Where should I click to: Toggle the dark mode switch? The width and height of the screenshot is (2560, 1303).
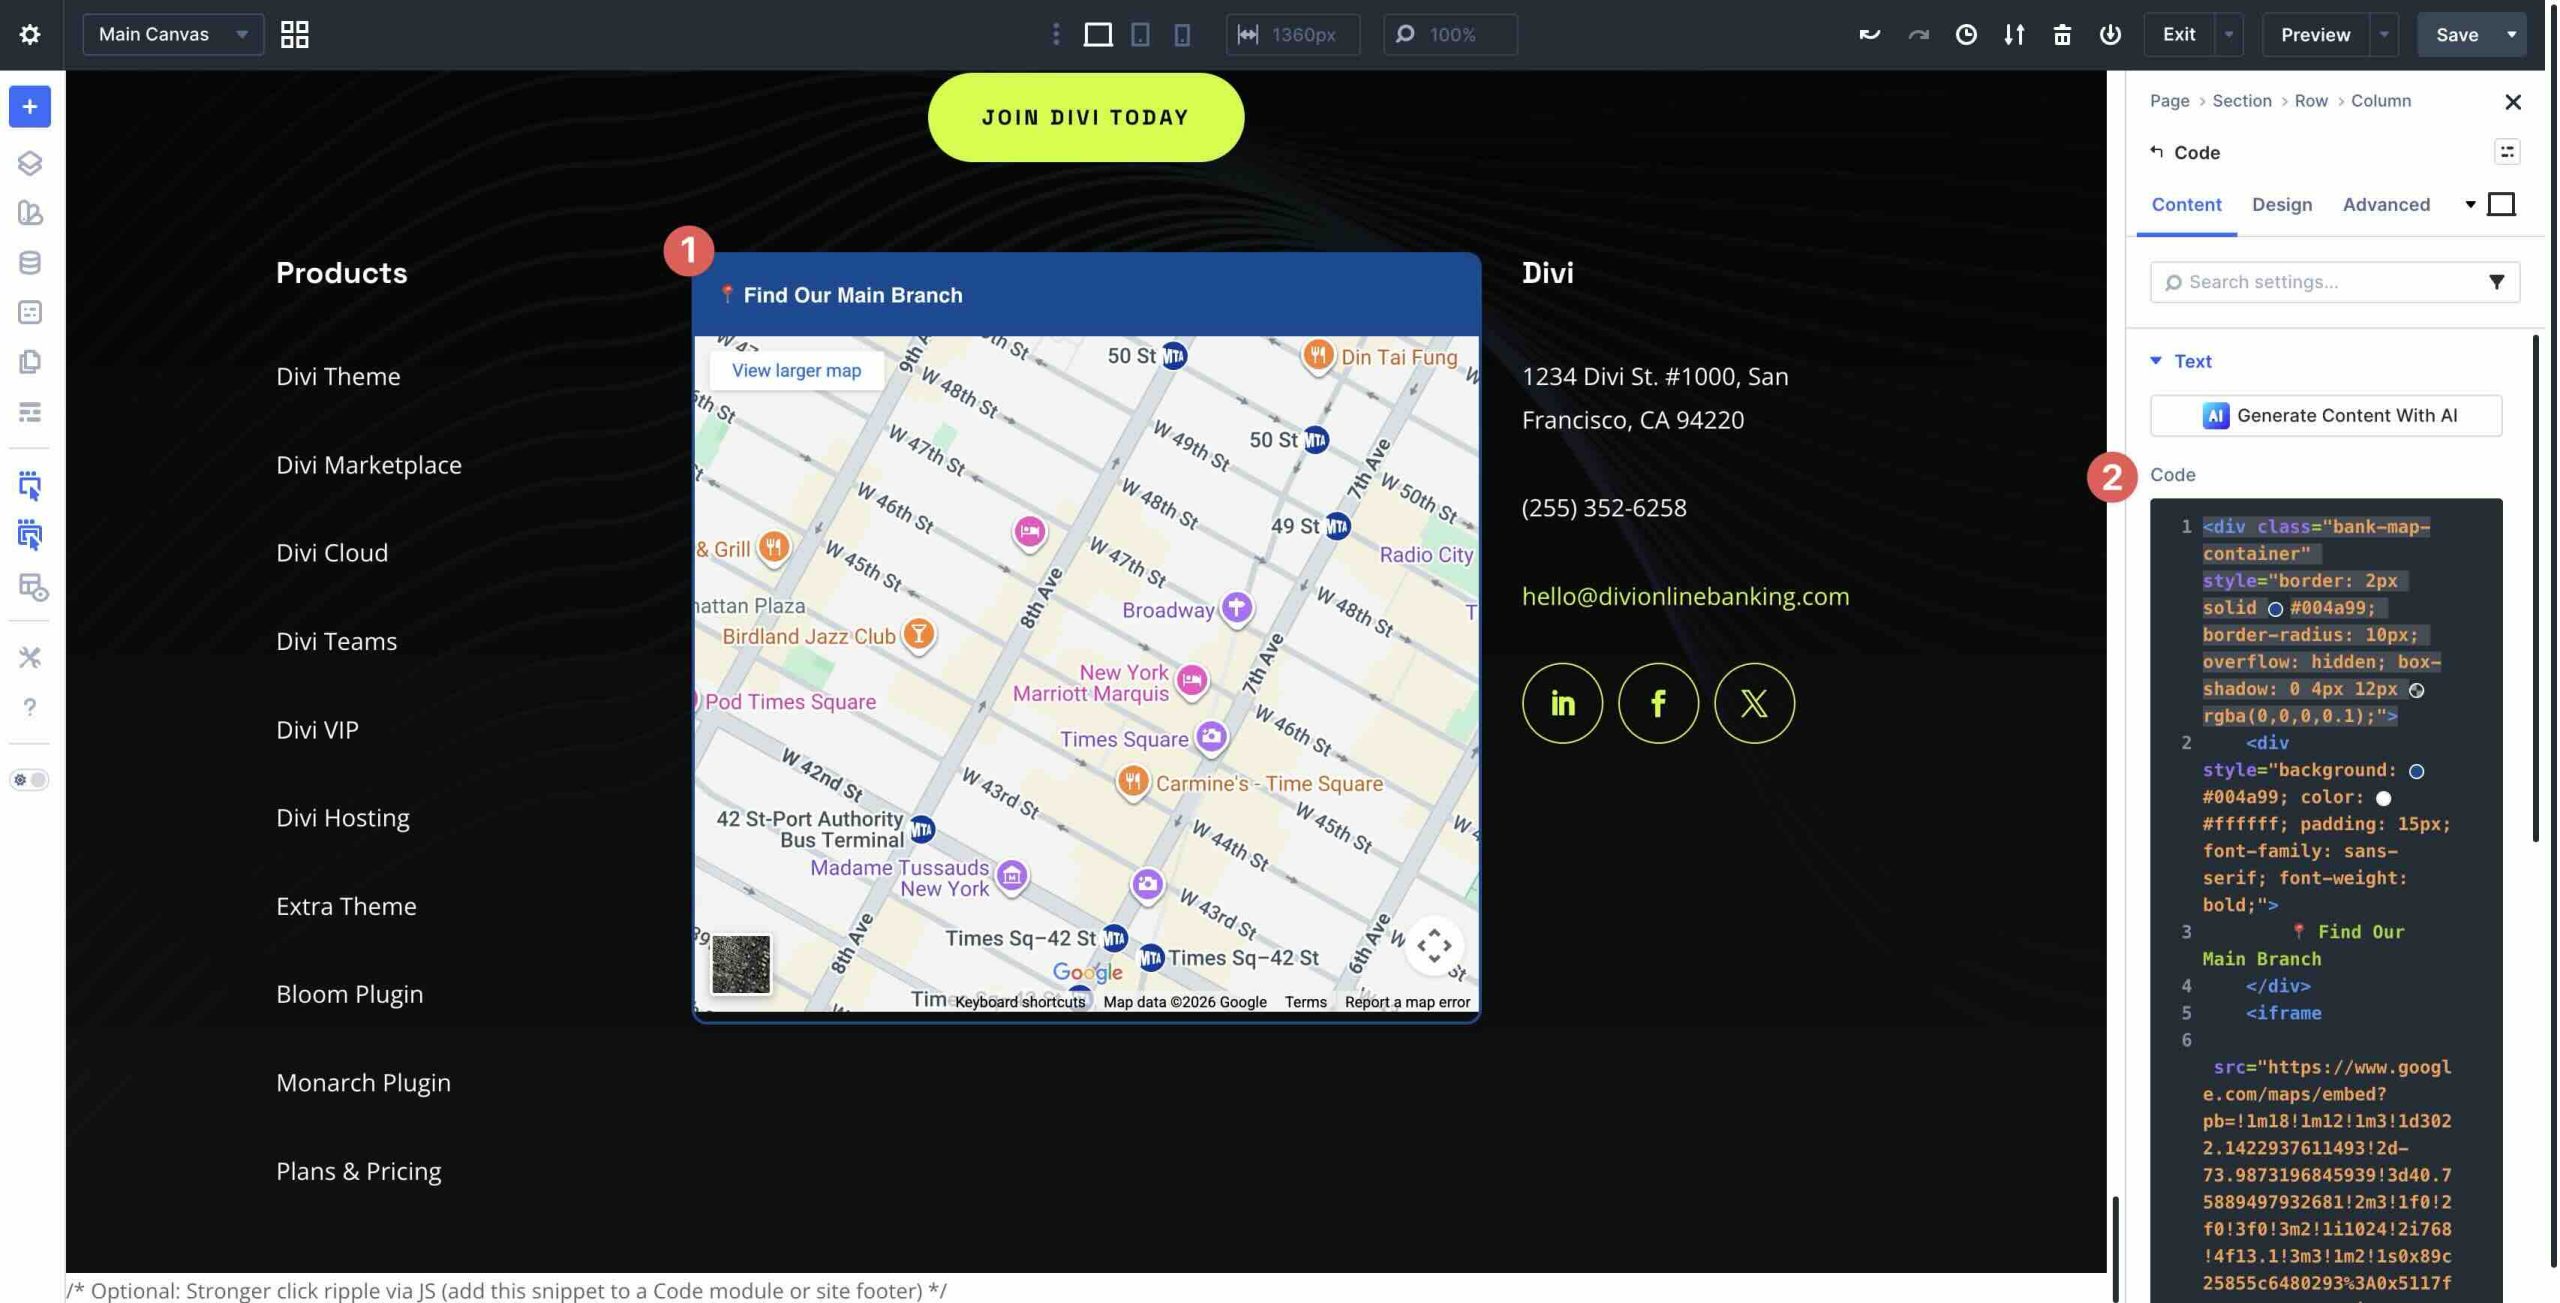(30, 779)
